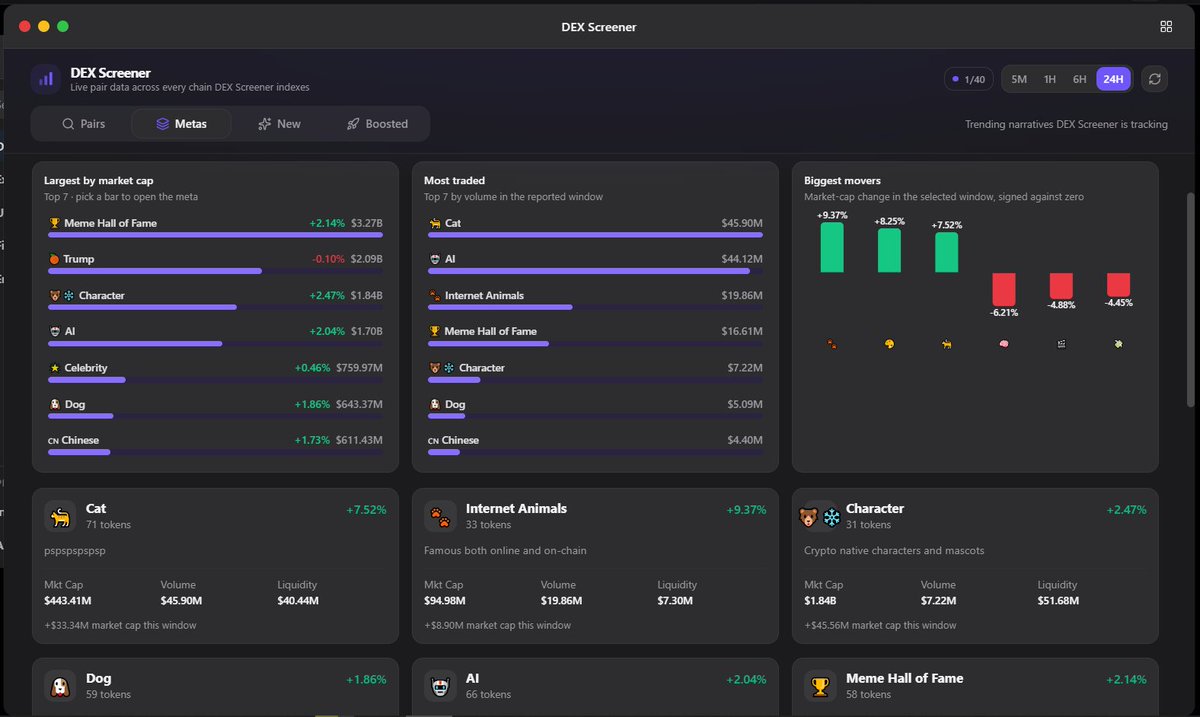Screen dimensions: 1200x717
Task: Select the 24H time window
Action: click(1113, 79)
